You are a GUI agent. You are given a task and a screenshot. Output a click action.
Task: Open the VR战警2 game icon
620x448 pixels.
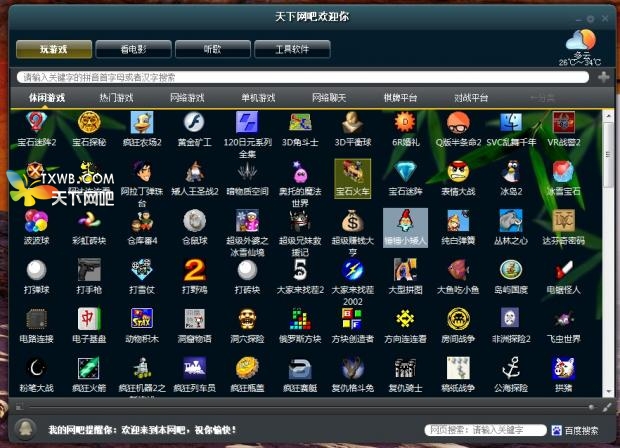(x=563, y=123)
